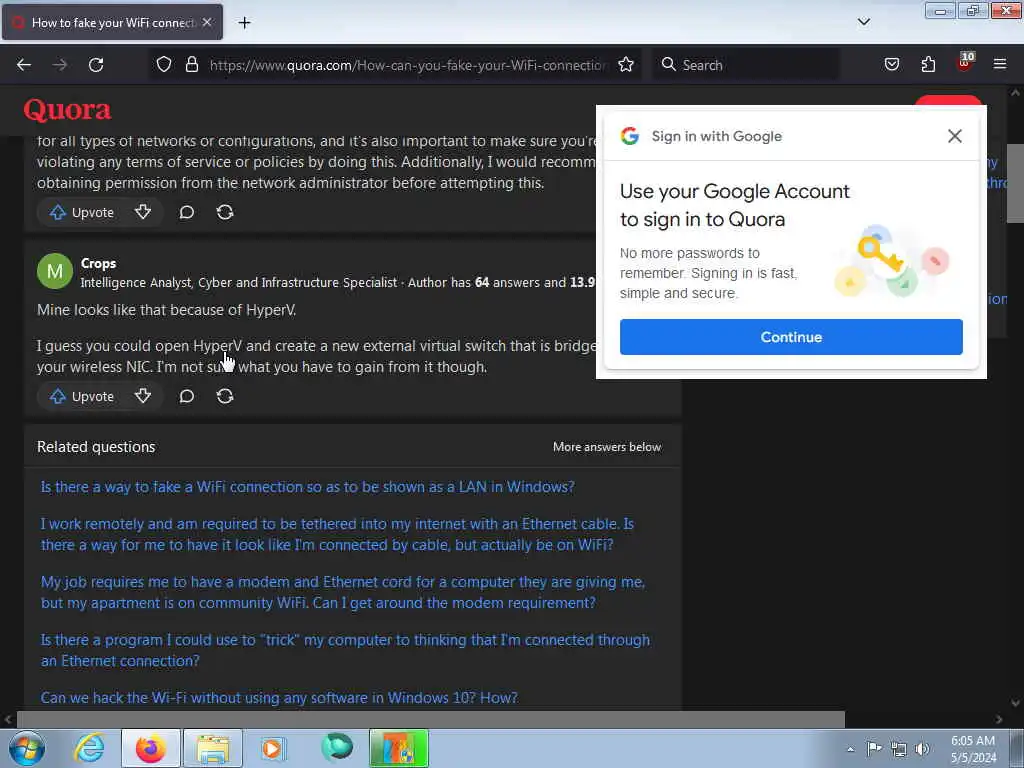Open question about community WiFi modem requirement
Viewport: 1024px width, 768px height.
point(343,592)
